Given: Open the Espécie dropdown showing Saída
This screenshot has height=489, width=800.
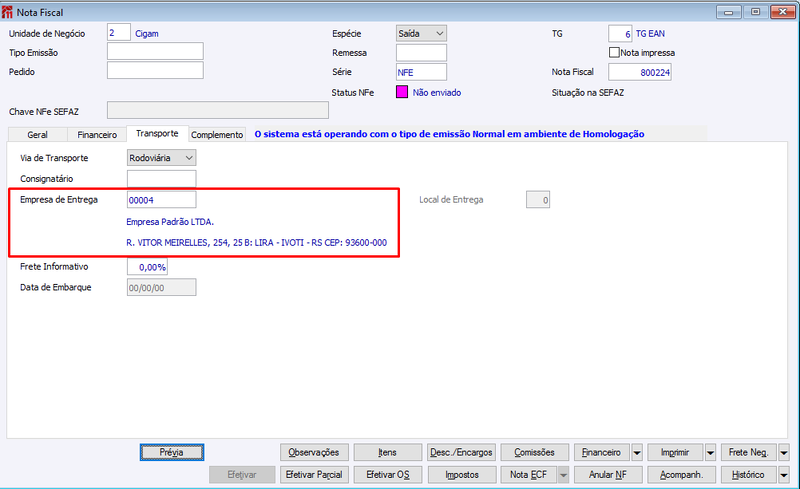Looking at the screenshot, I should (421, 34).
